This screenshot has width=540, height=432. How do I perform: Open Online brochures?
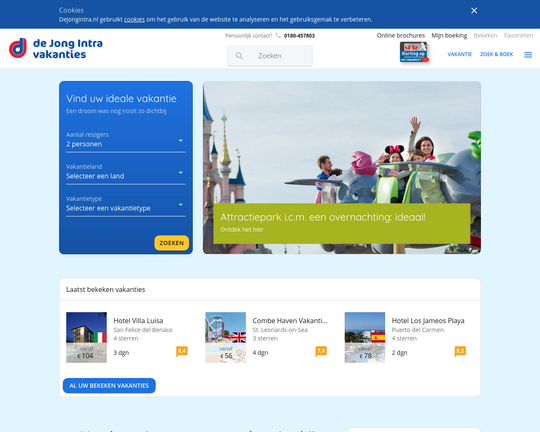[401, 35]
